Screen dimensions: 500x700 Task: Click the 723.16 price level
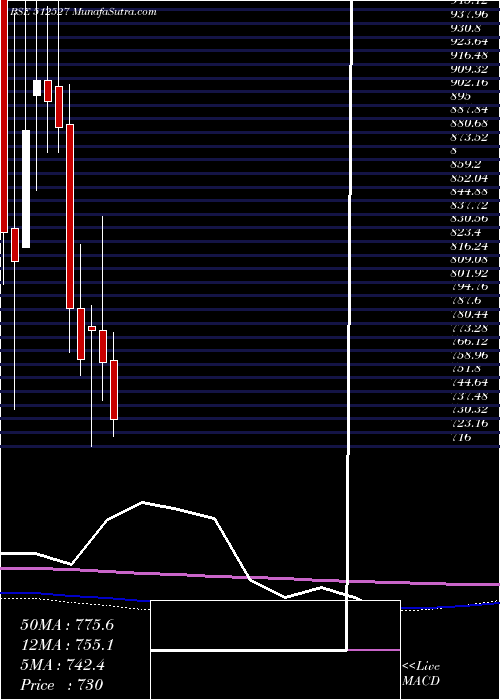(x=470, y=423)
